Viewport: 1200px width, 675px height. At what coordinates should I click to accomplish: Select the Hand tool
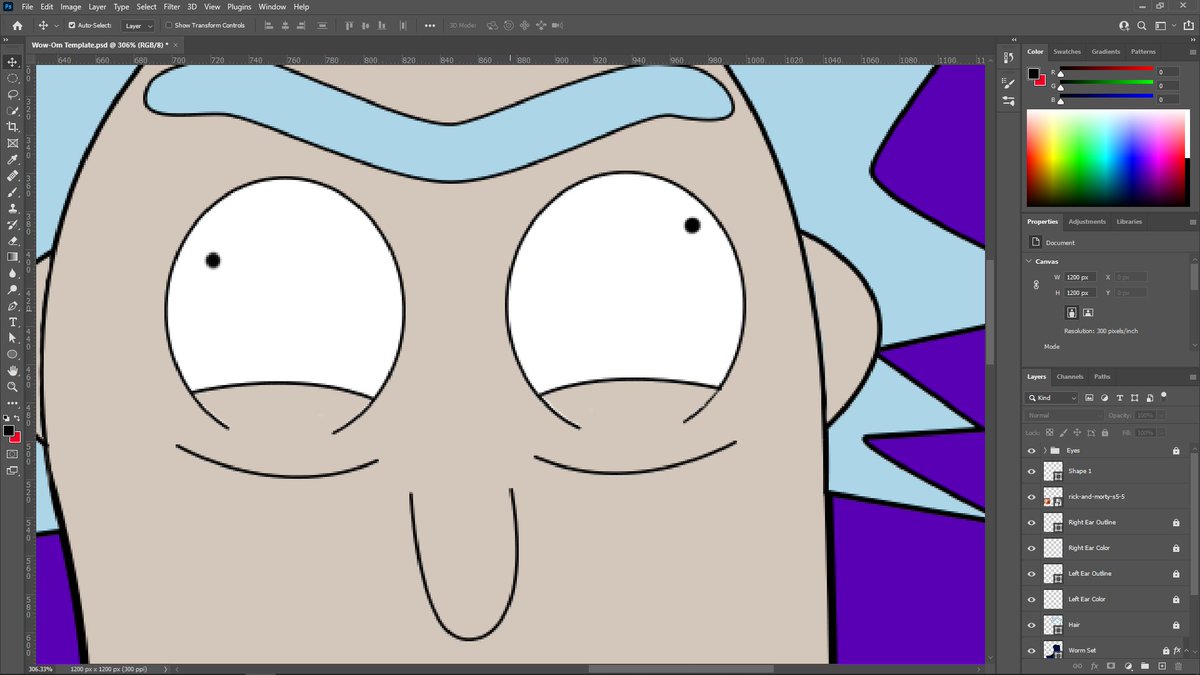(x=13, y=370)
